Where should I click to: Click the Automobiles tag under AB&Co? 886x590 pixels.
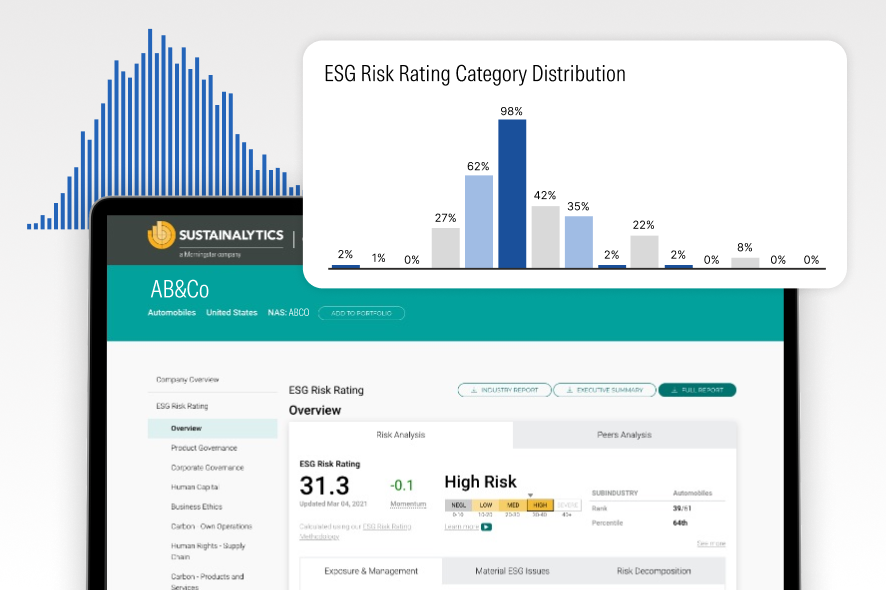pos(172,313)
